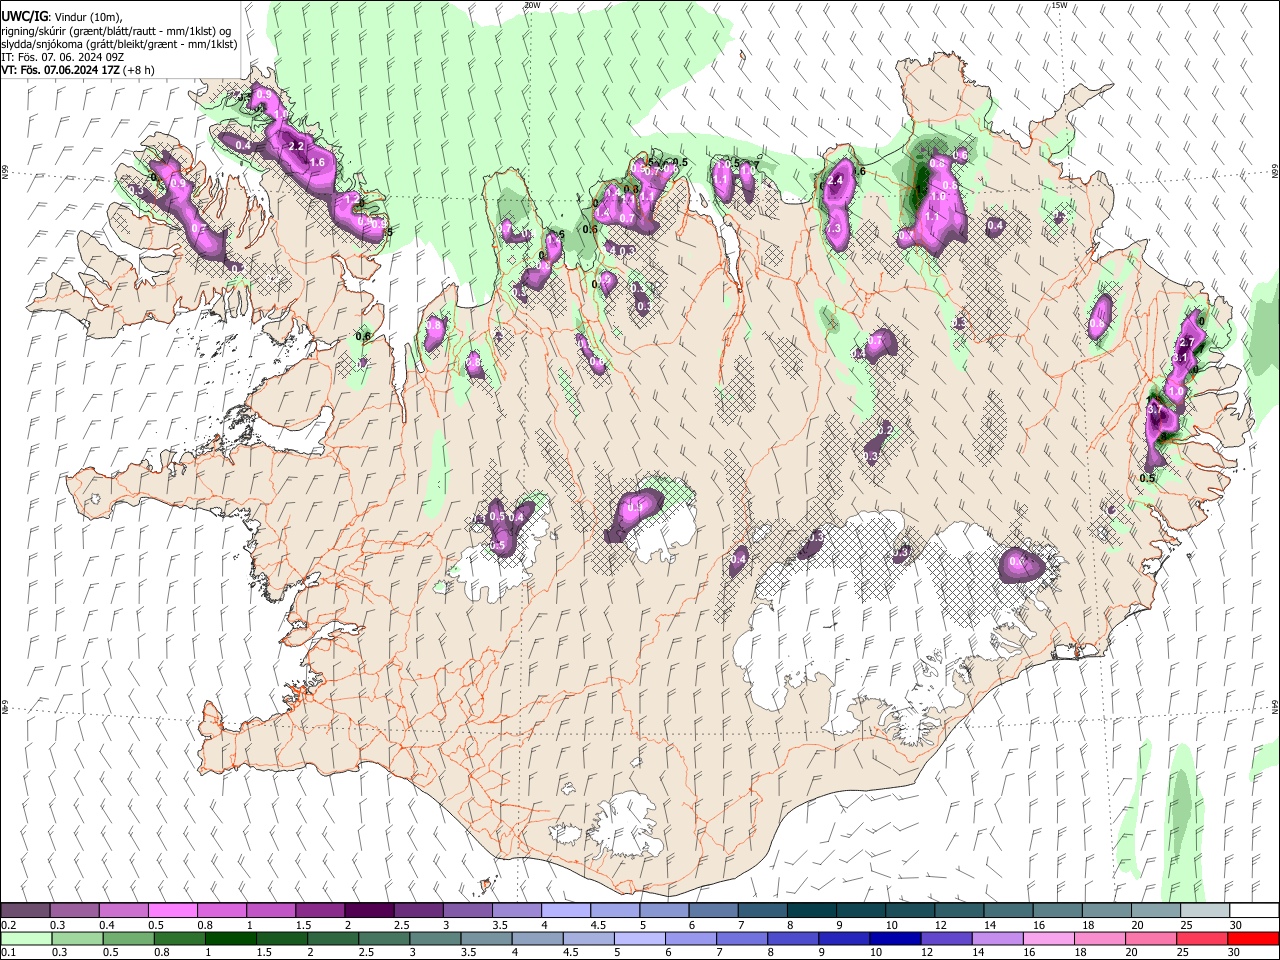Click the '3.7' precipitation value in the east
The height and width of the screenshot is (960, 1280).
(x=1154, y=409)
